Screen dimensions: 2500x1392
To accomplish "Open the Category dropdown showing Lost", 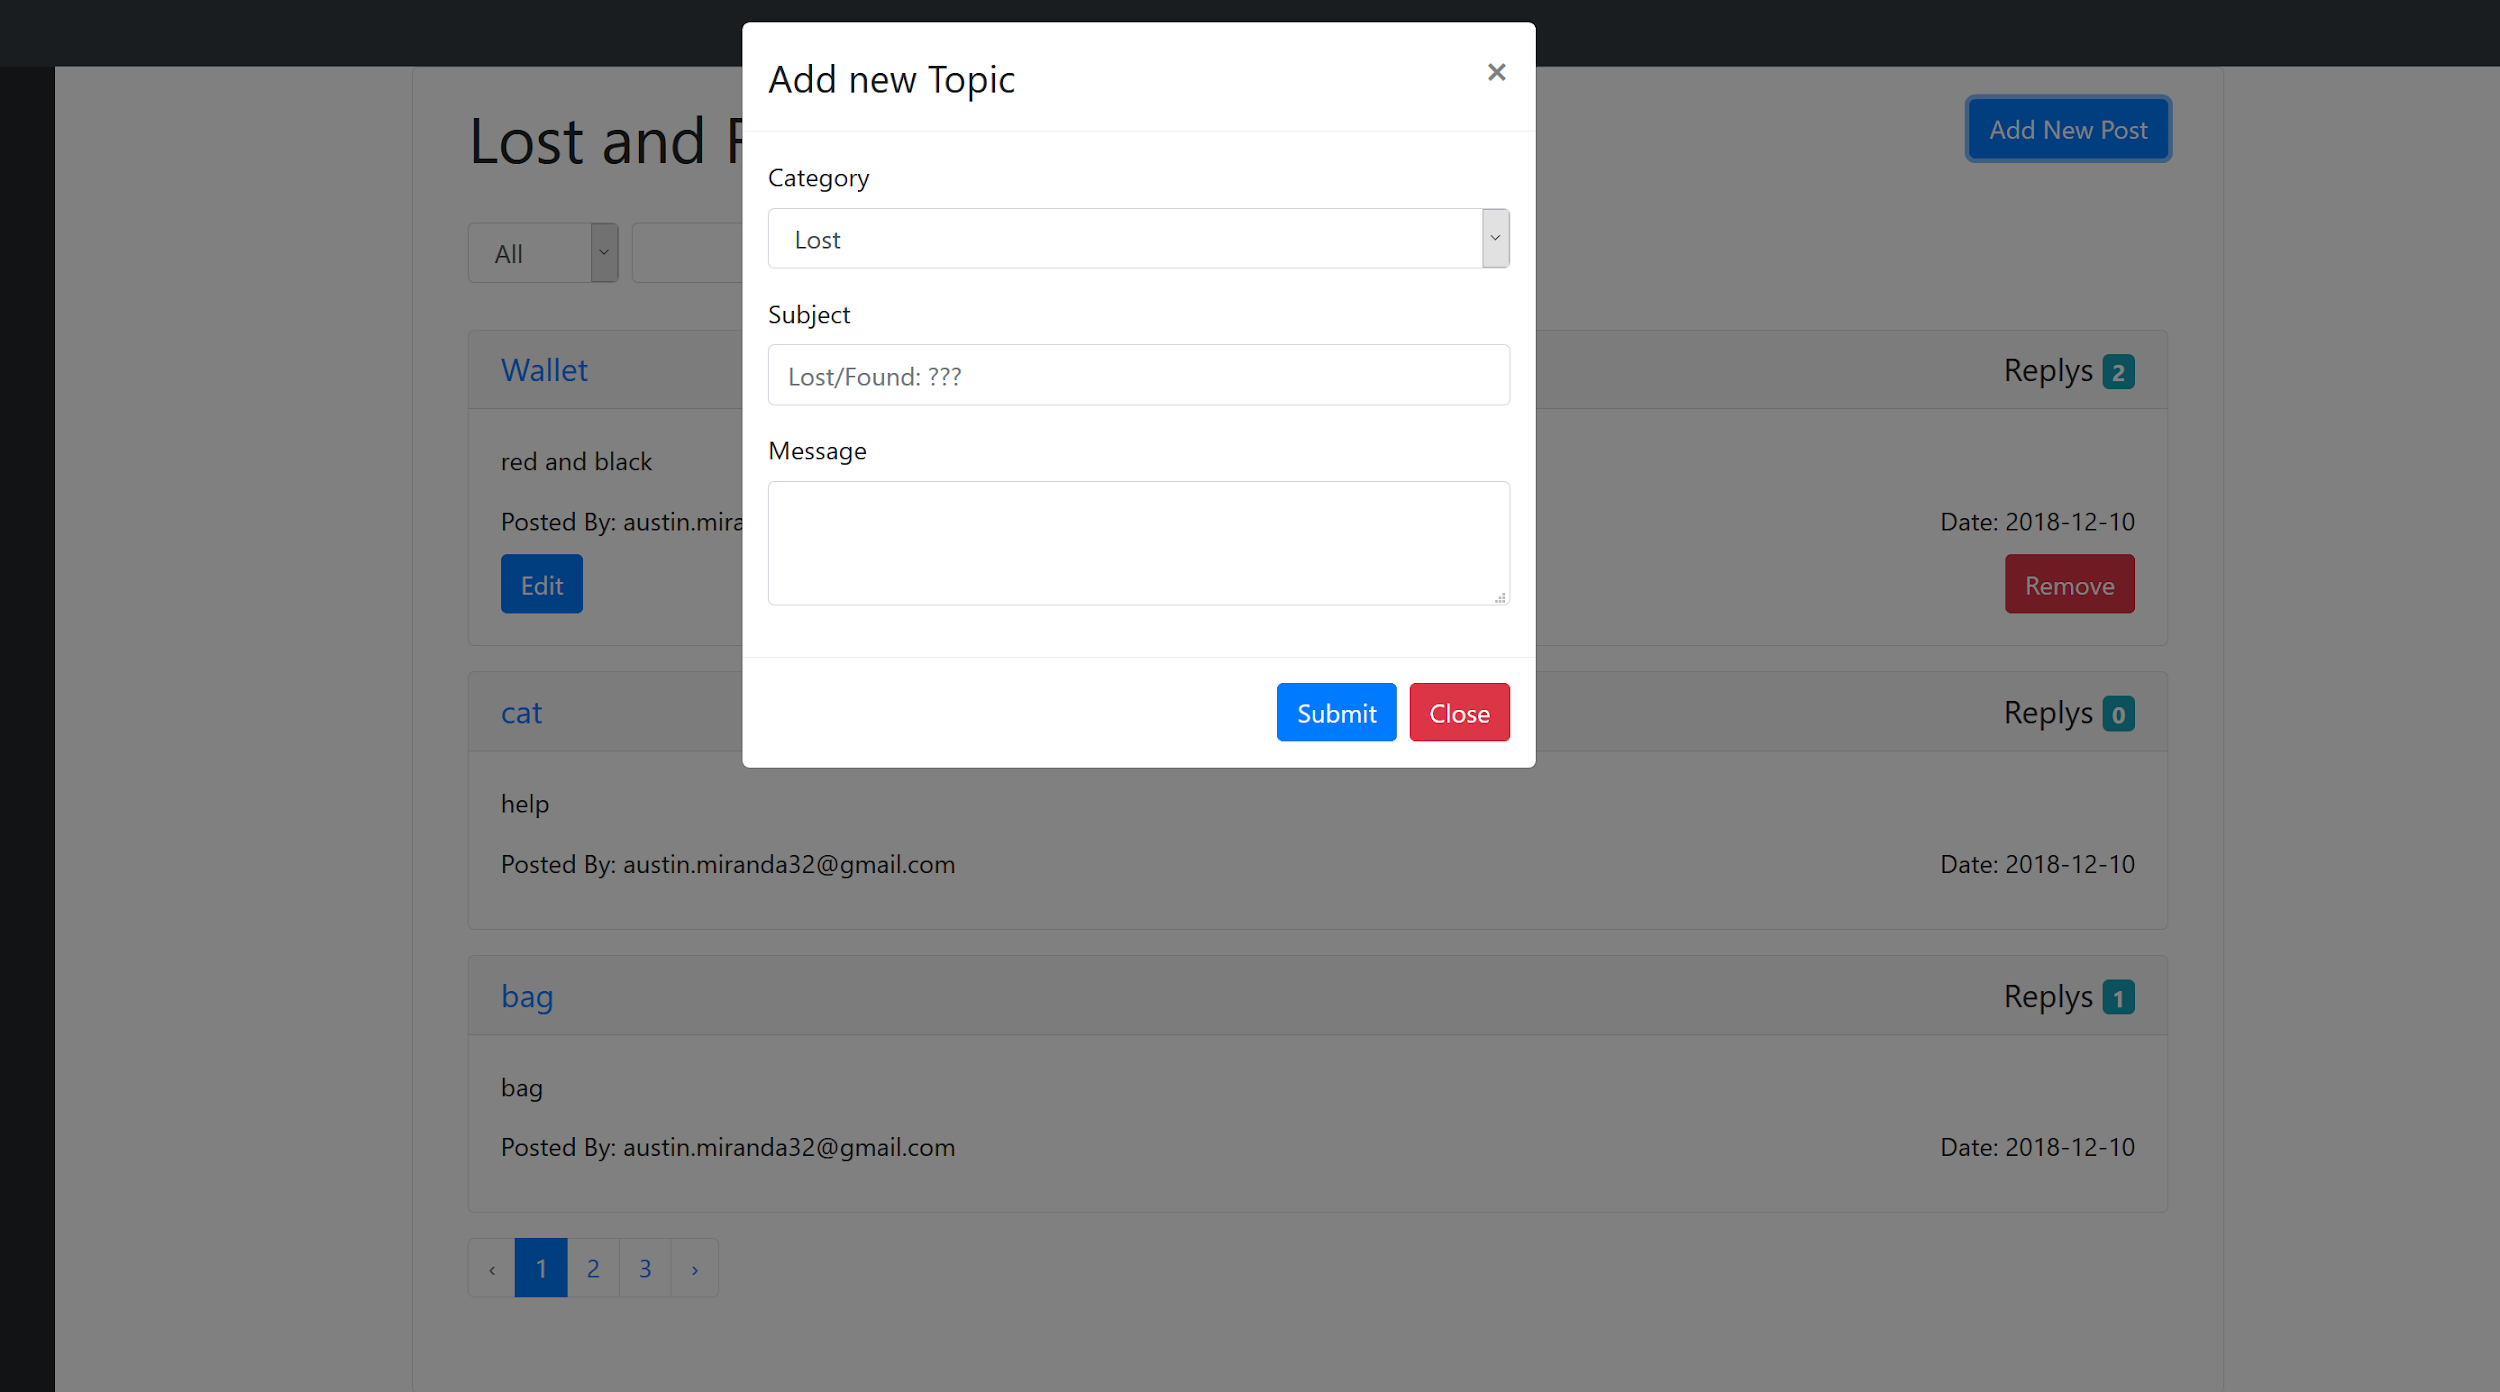I will pos(1138,239).
